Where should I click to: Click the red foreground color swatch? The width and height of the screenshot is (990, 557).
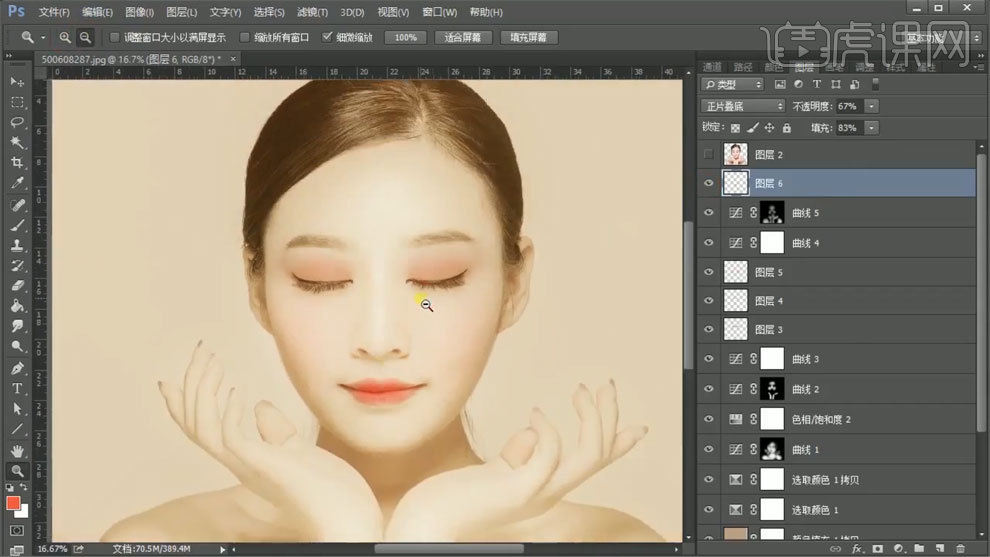click(14, 502)
